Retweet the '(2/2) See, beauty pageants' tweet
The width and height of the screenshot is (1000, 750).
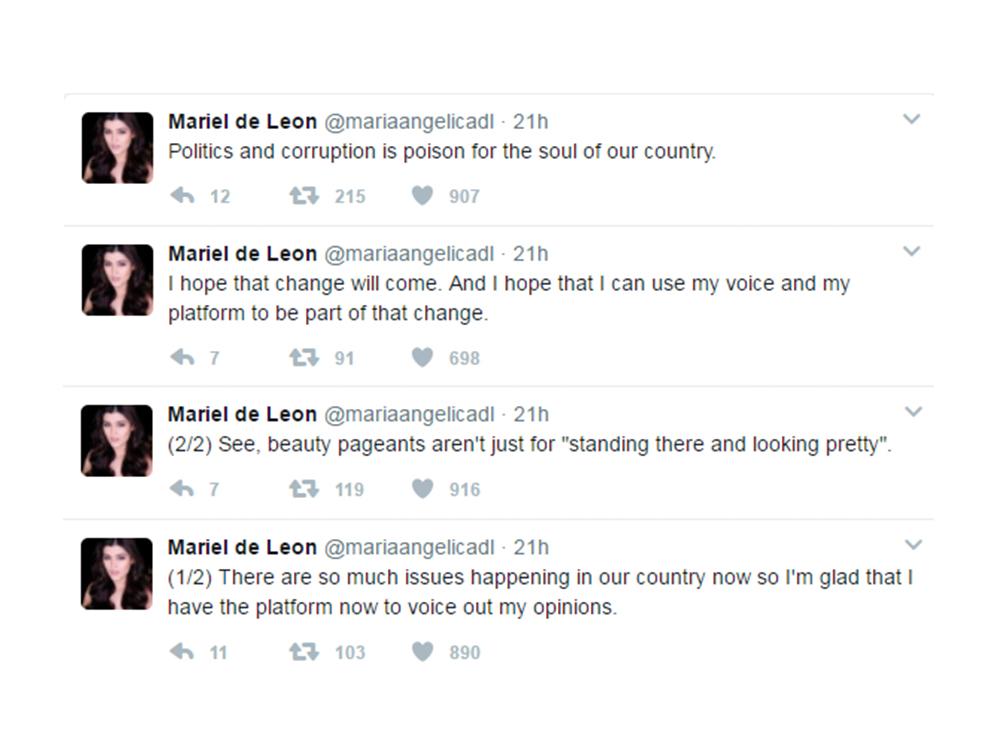pyautogui.click(x=304, y=489)
